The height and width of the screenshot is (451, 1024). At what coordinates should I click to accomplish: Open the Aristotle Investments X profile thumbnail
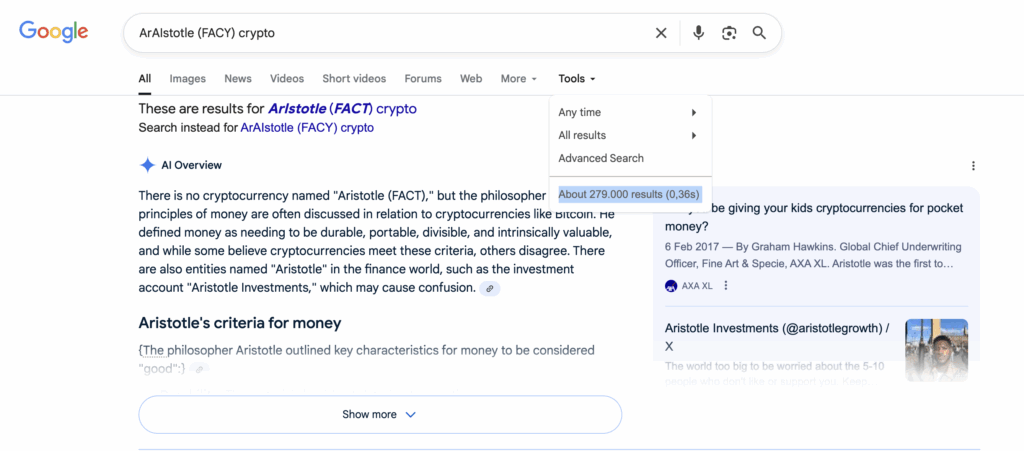pos(936,349)
